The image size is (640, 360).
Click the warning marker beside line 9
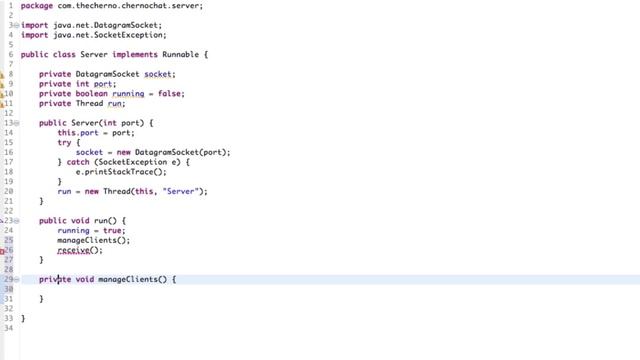[x=2, y=84]
